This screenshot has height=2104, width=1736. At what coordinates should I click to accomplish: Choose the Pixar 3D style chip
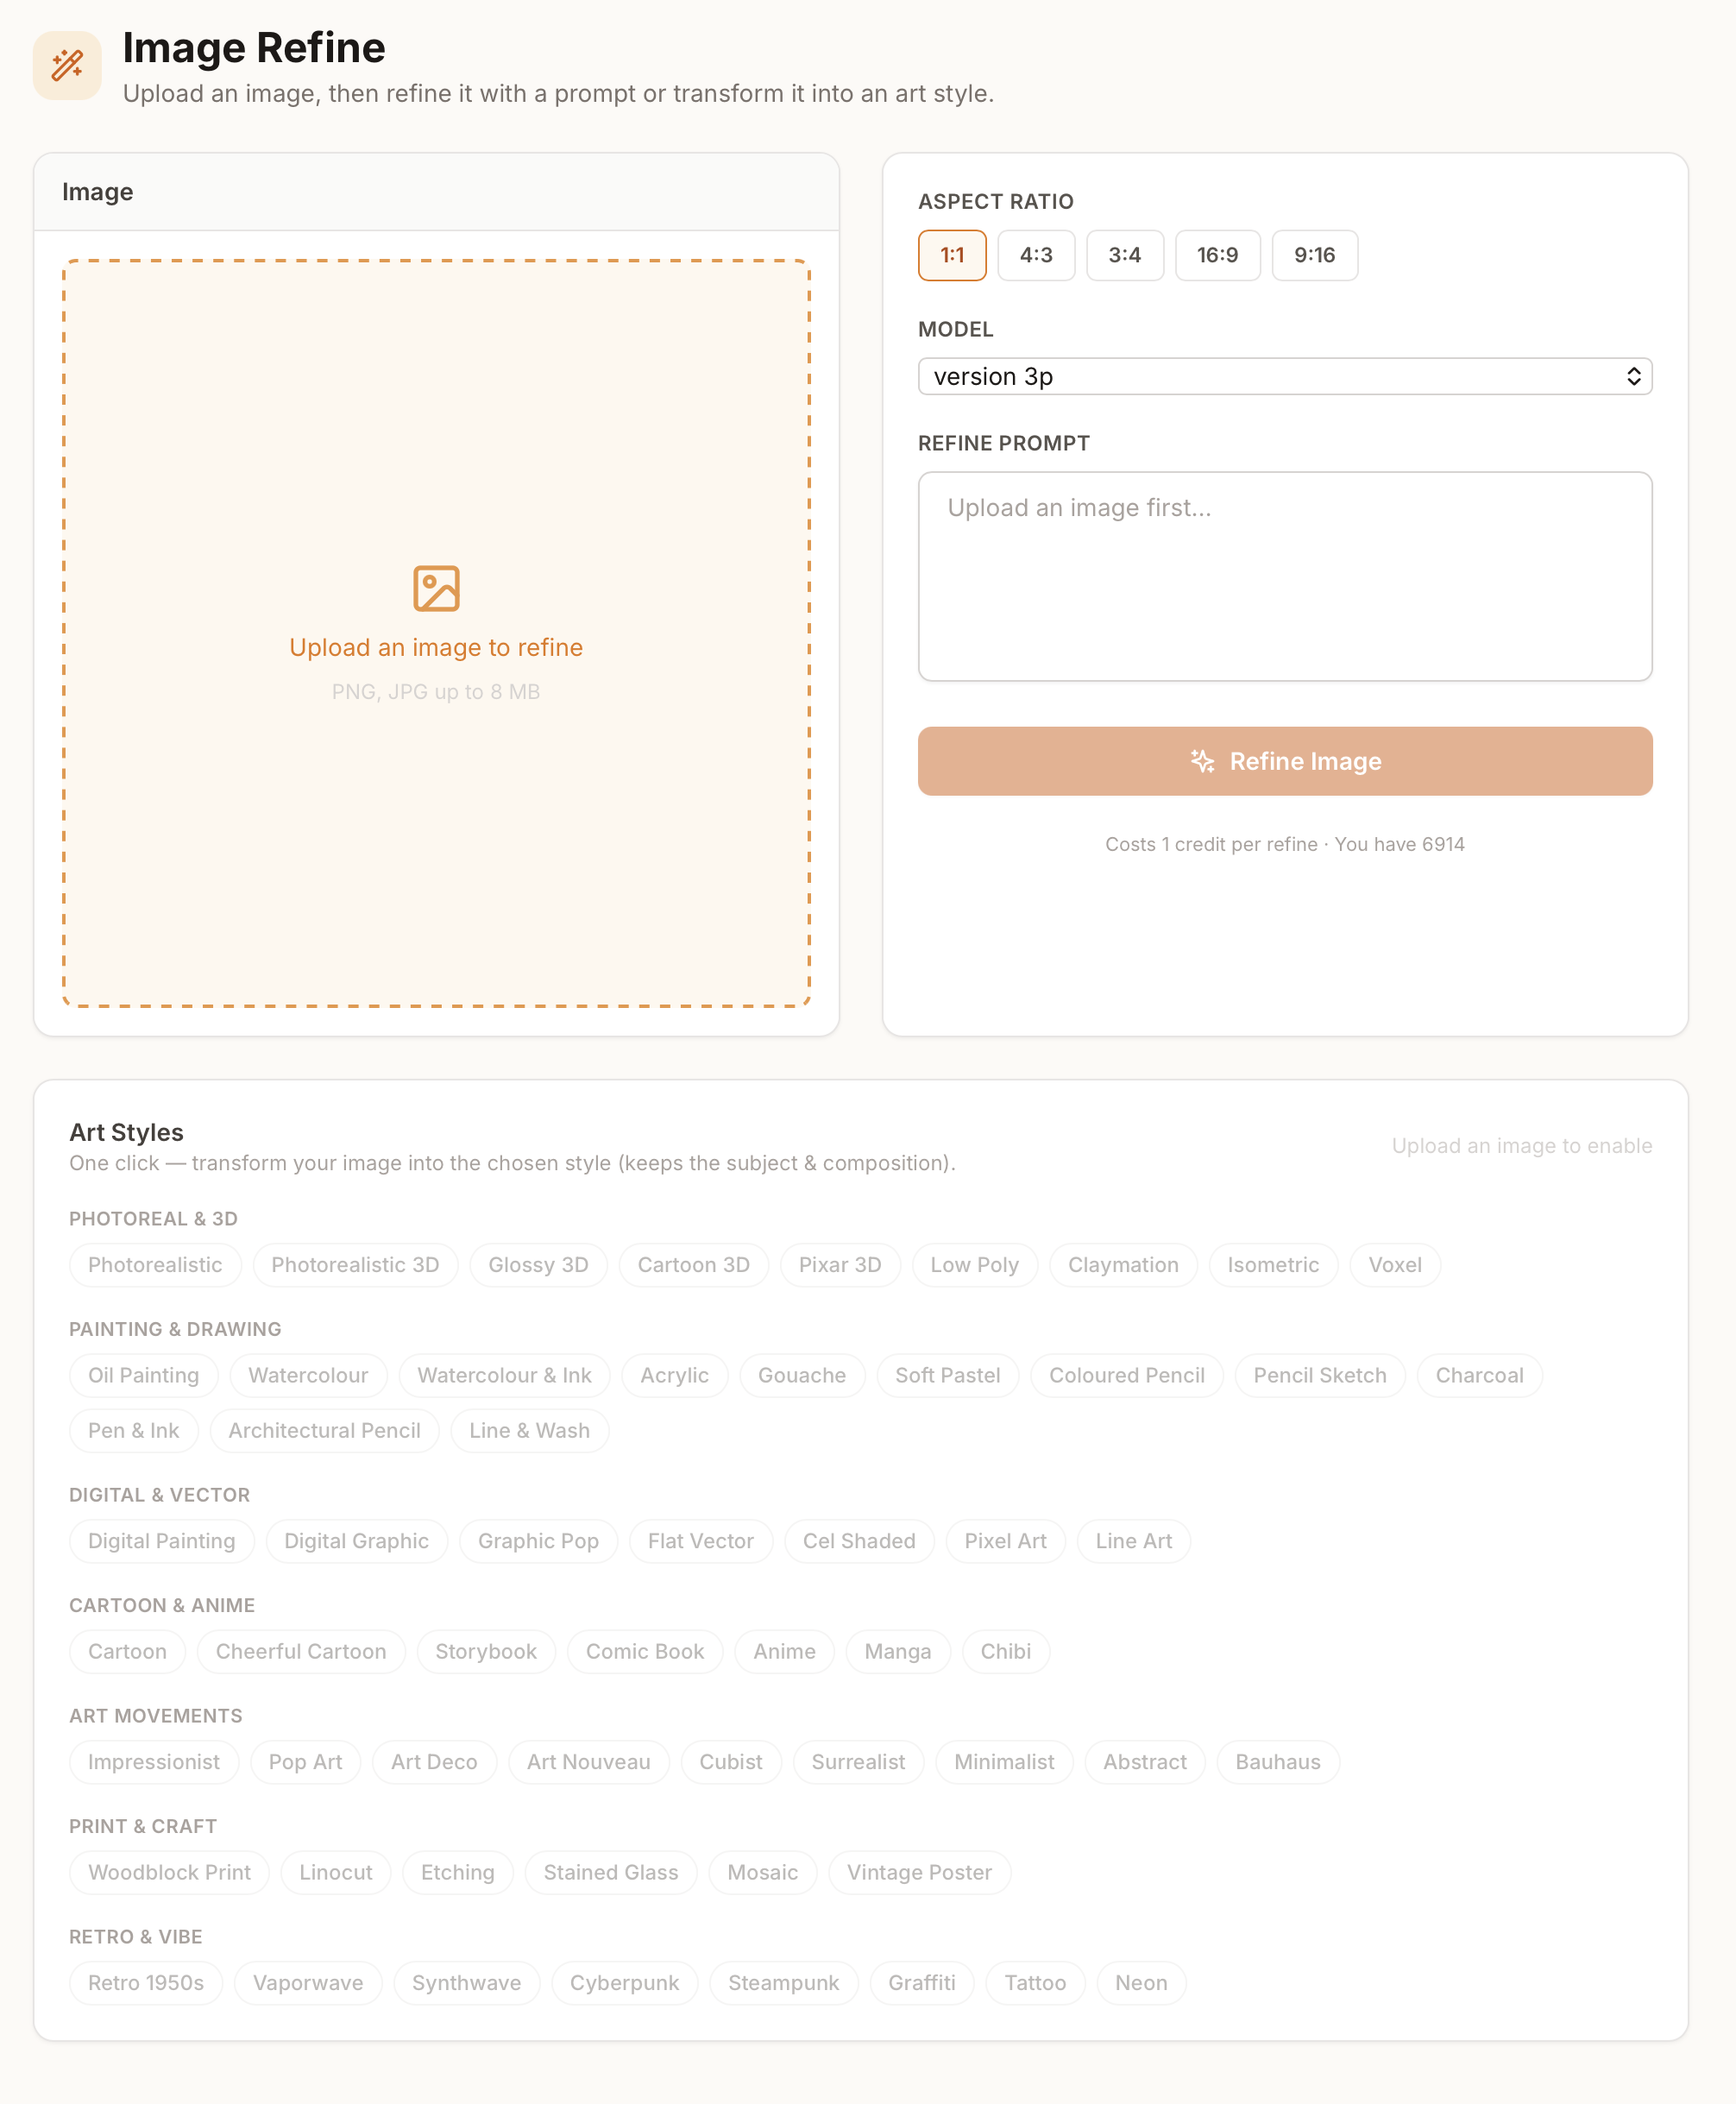pyautogui.click(x=840, y=1265)
